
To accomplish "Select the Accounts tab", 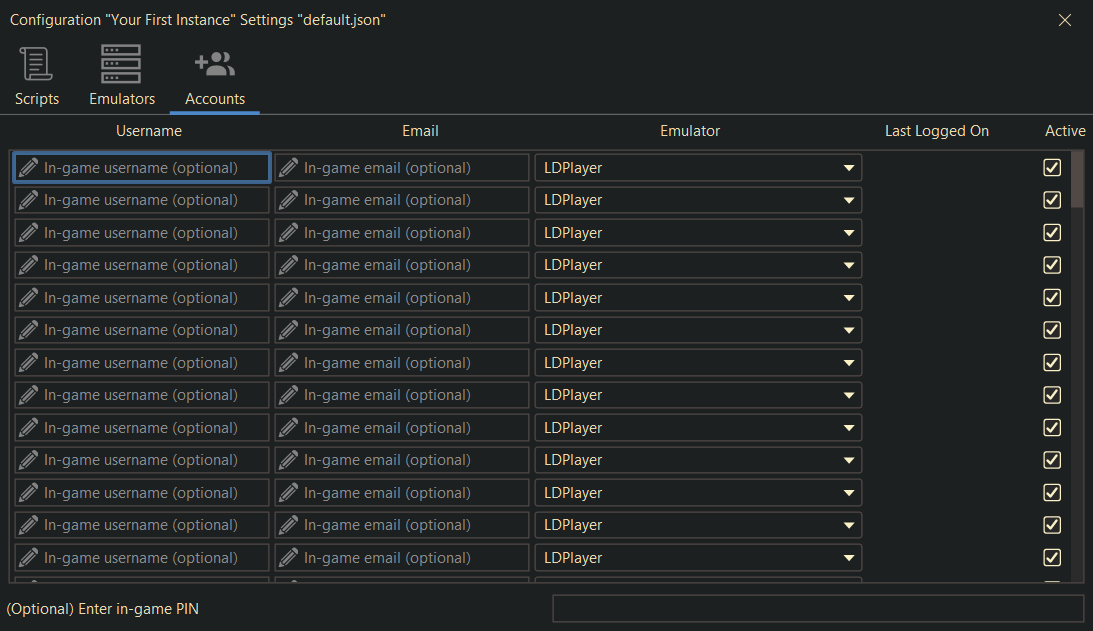I will point(215,78).
